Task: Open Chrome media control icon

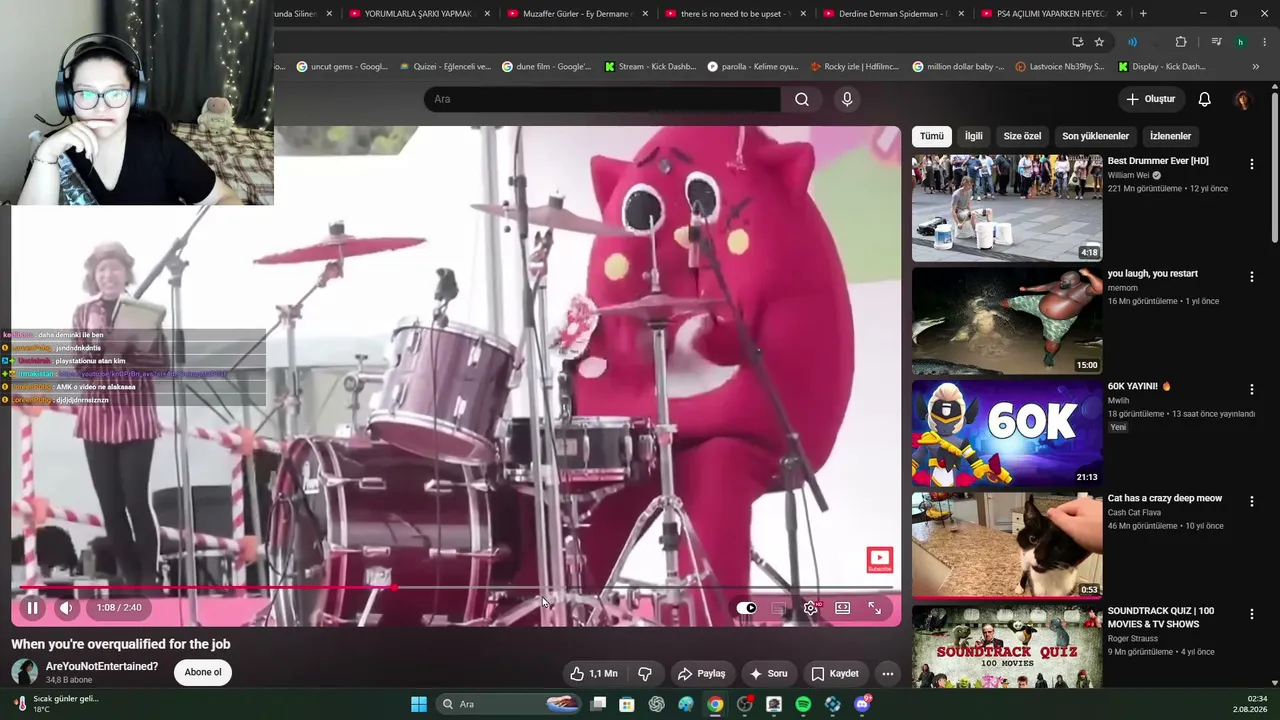Action: coord(1216,42)
